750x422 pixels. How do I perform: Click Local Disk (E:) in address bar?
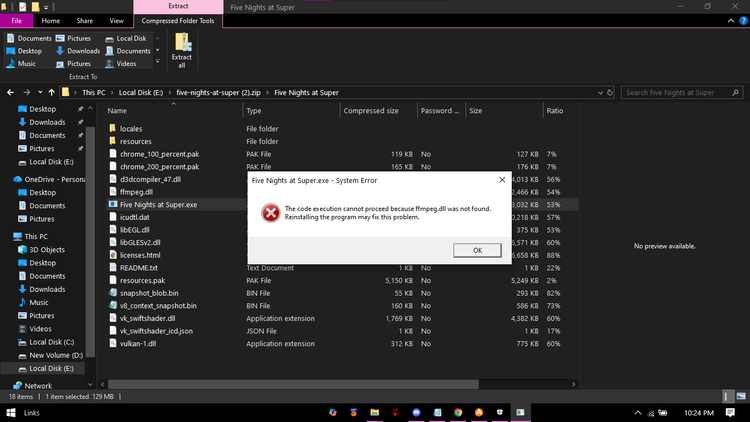pyautogui.click(x=141, y=92)
